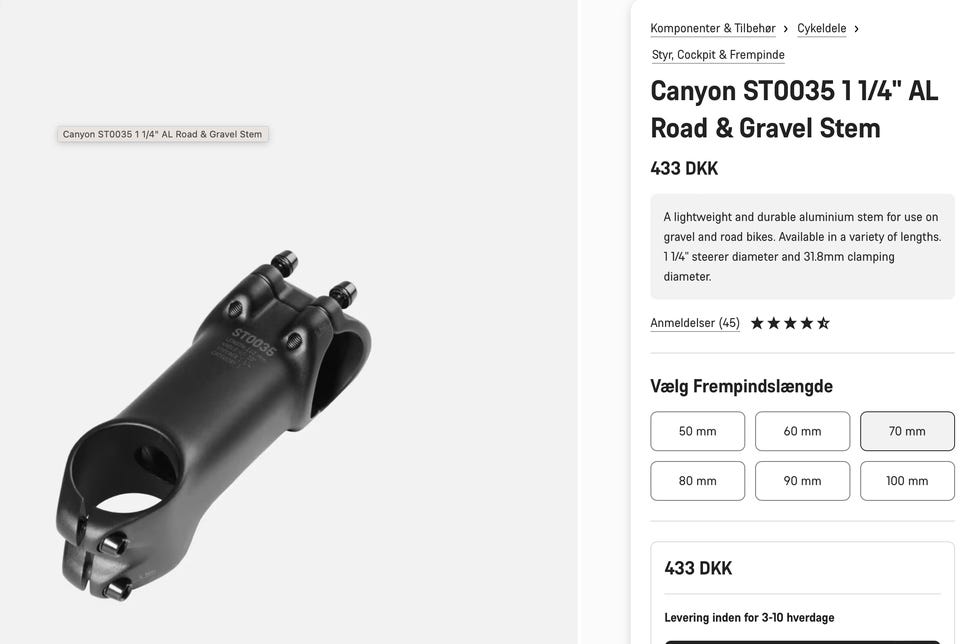Open the Komponenter & Tilbehør breadcrumb
Viewport: 960px width, 644px height.
[713, 28]
